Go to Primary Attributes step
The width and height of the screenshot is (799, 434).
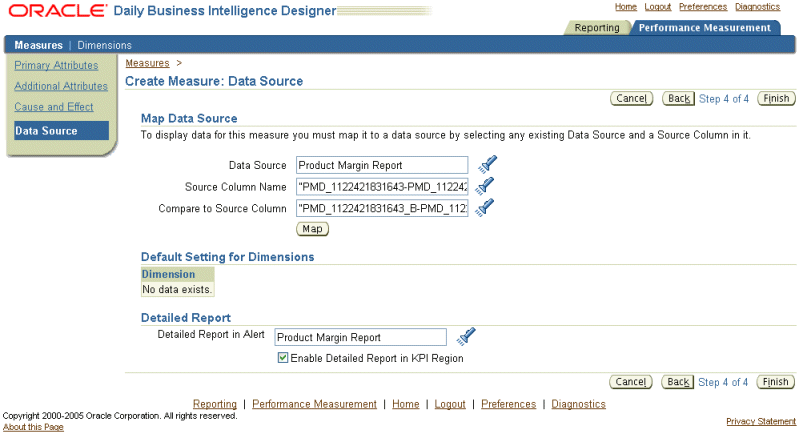[56, 65]
